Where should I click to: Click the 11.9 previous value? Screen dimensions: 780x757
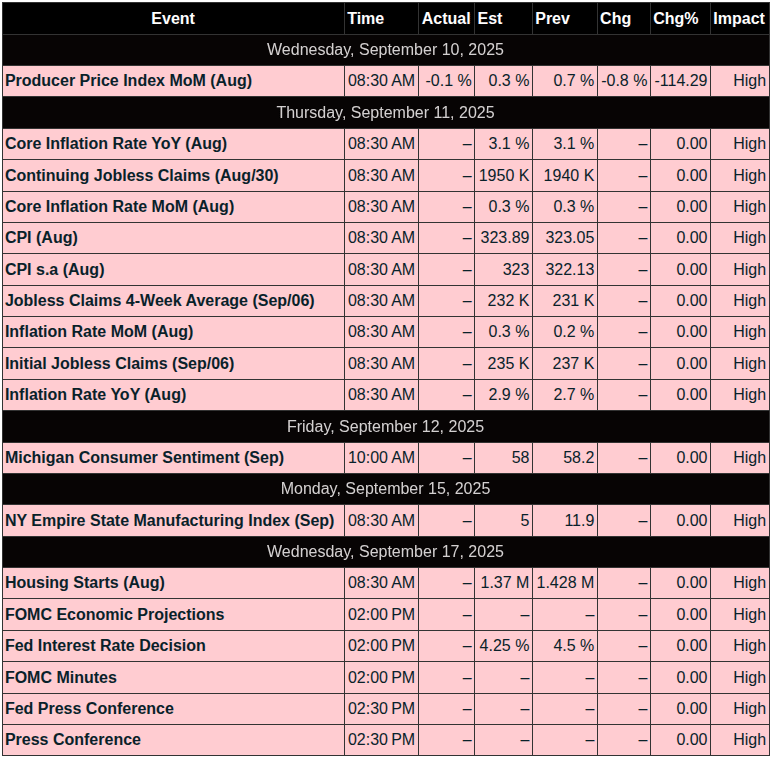tap(579, 521)
